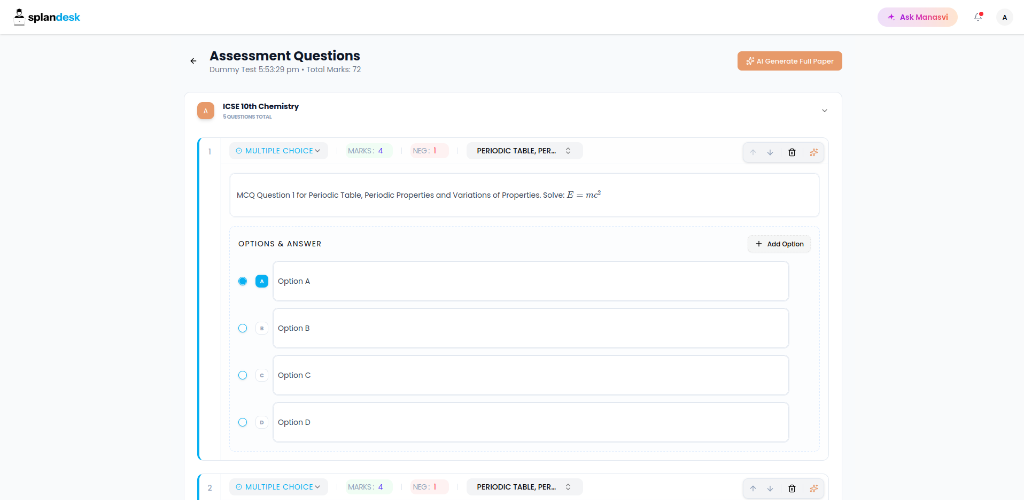Click the OPTIONS & ANSWER label

[x=280, y=244]
